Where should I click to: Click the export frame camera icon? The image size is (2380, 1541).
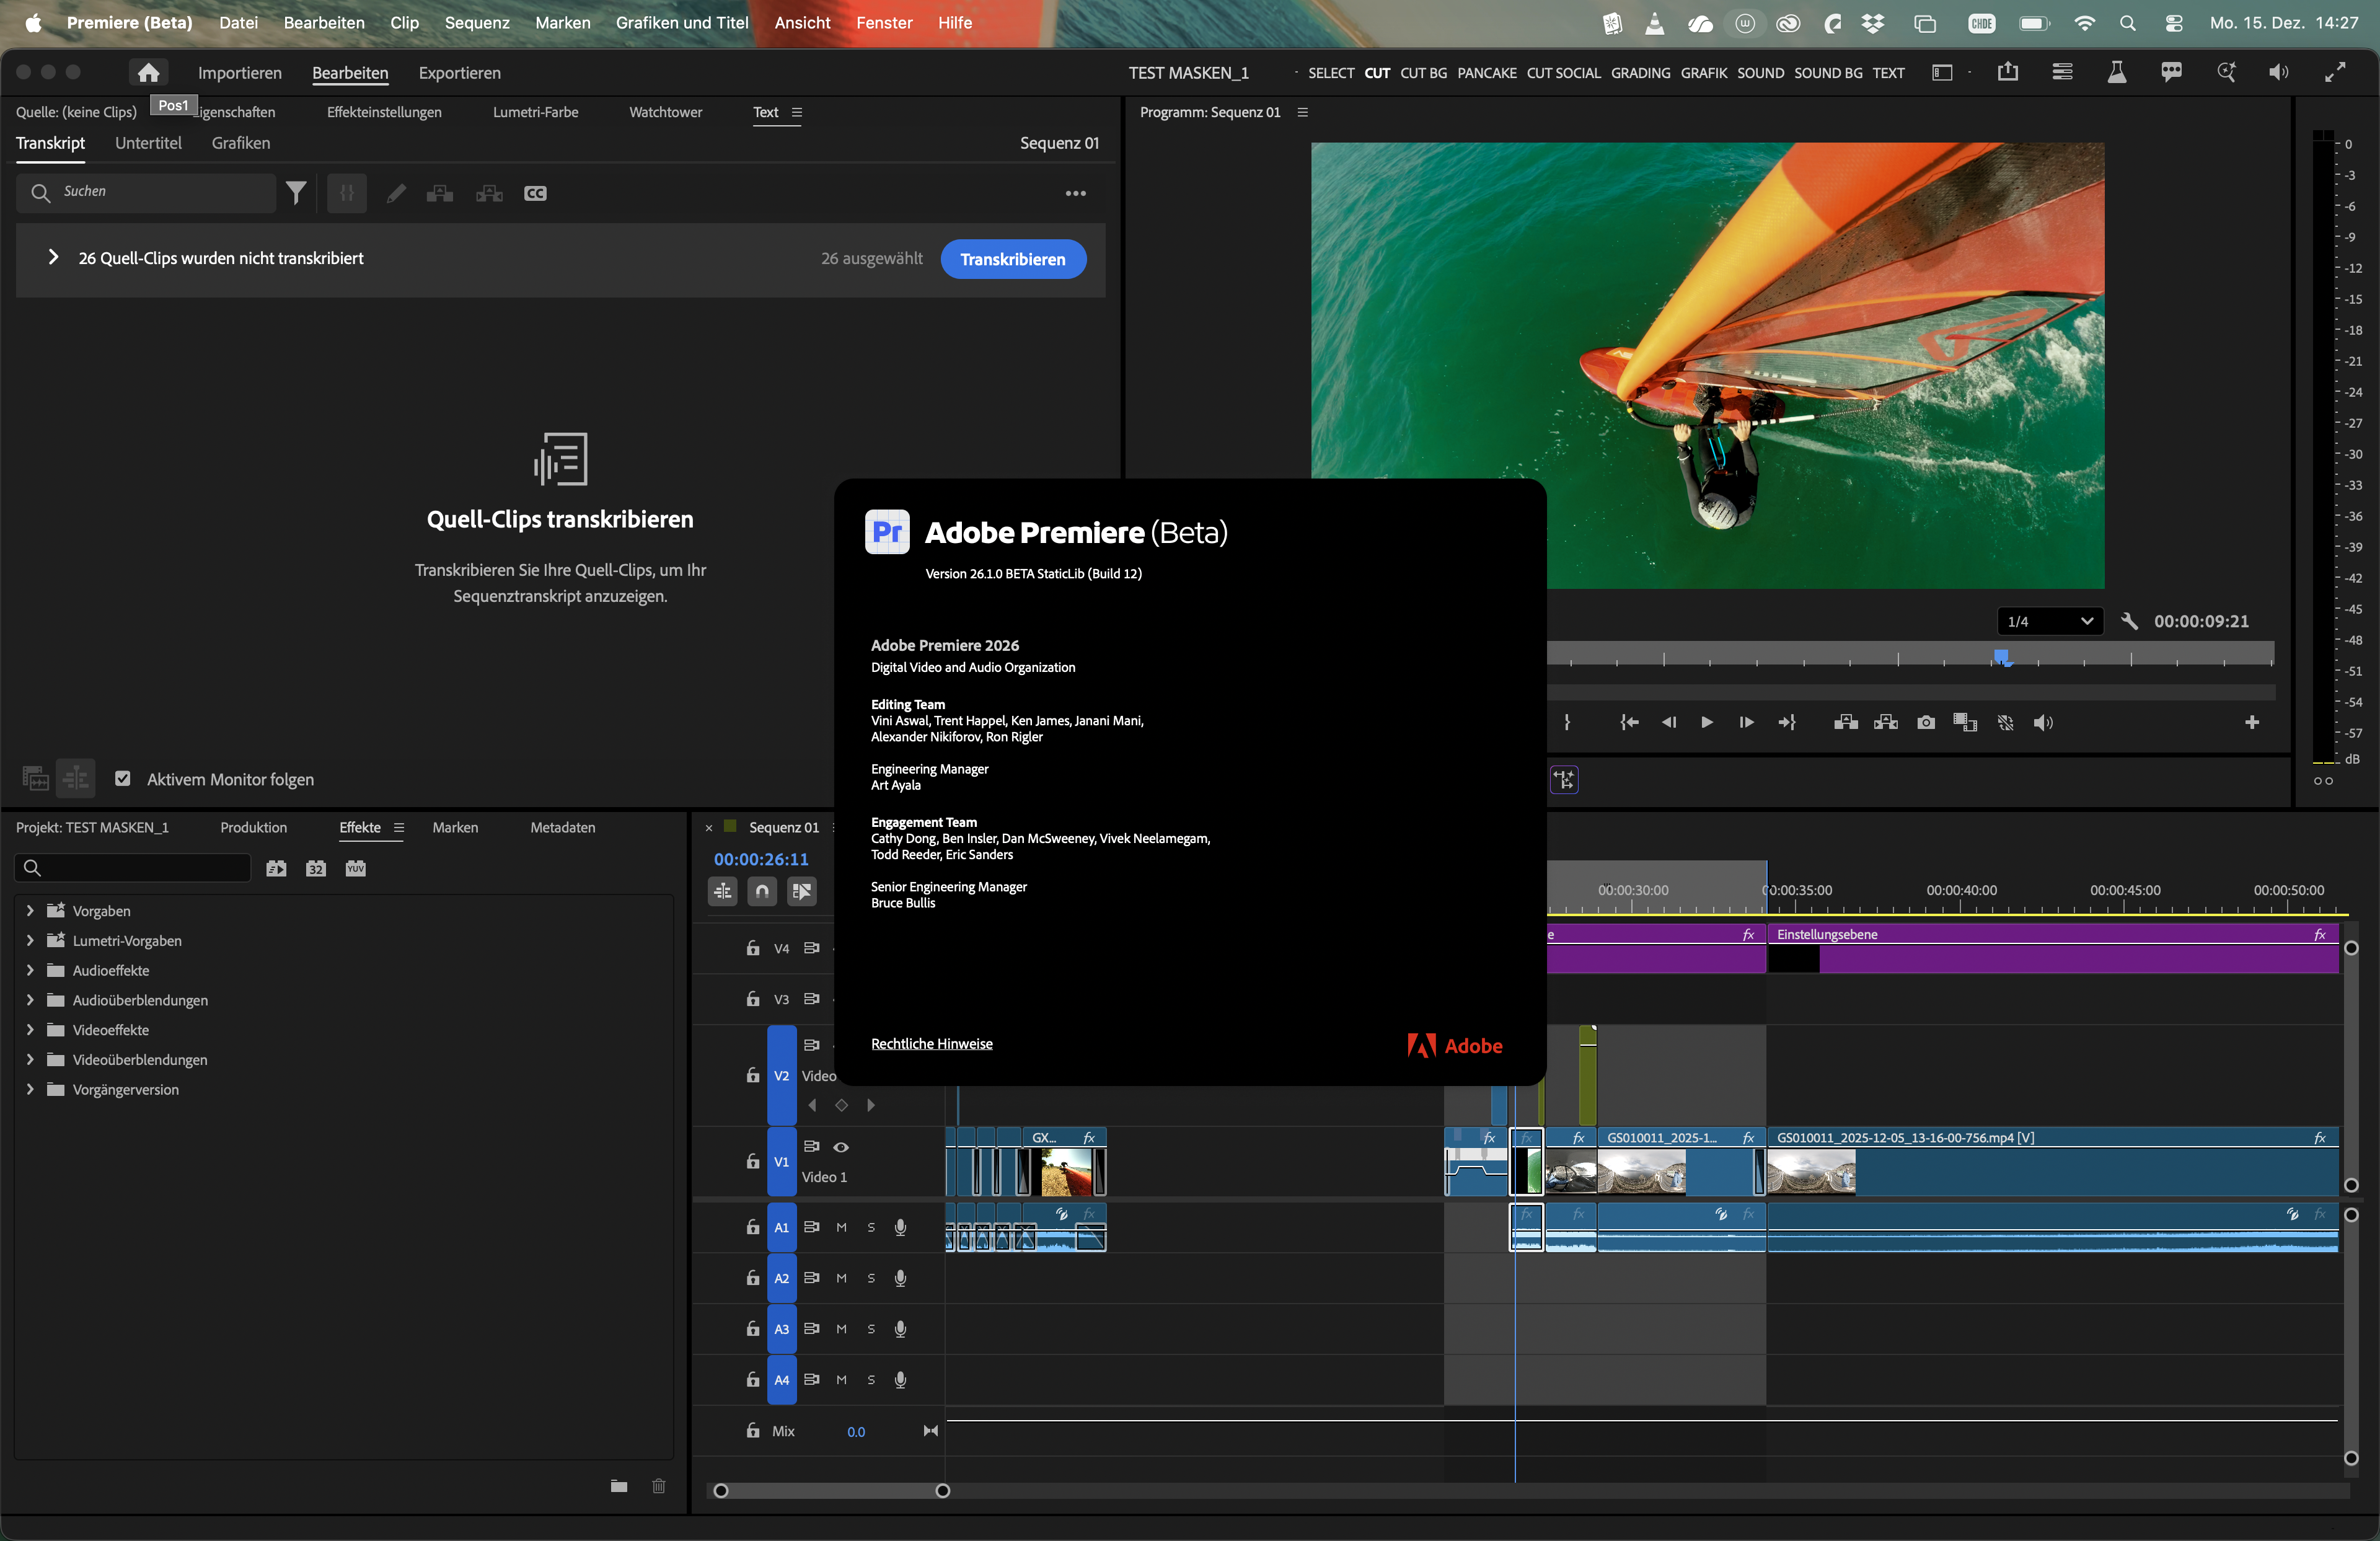click(1925, 722)
